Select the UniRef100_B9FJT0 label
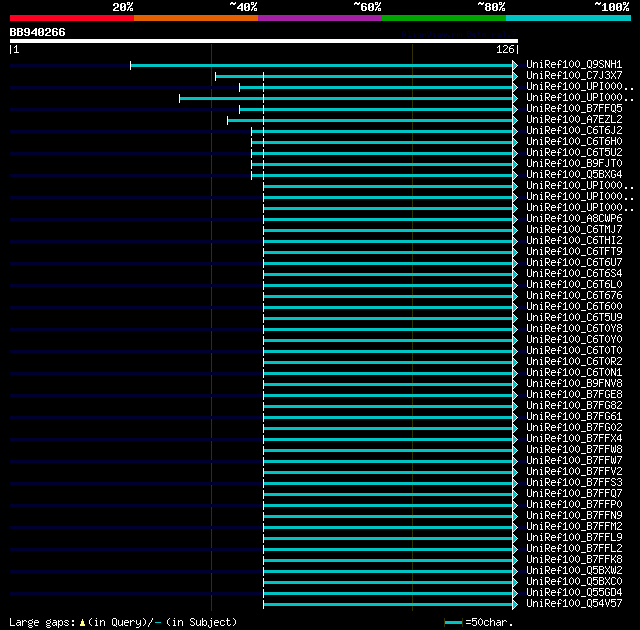The height and width of the screenshot is (630, 640). point(574,164)
